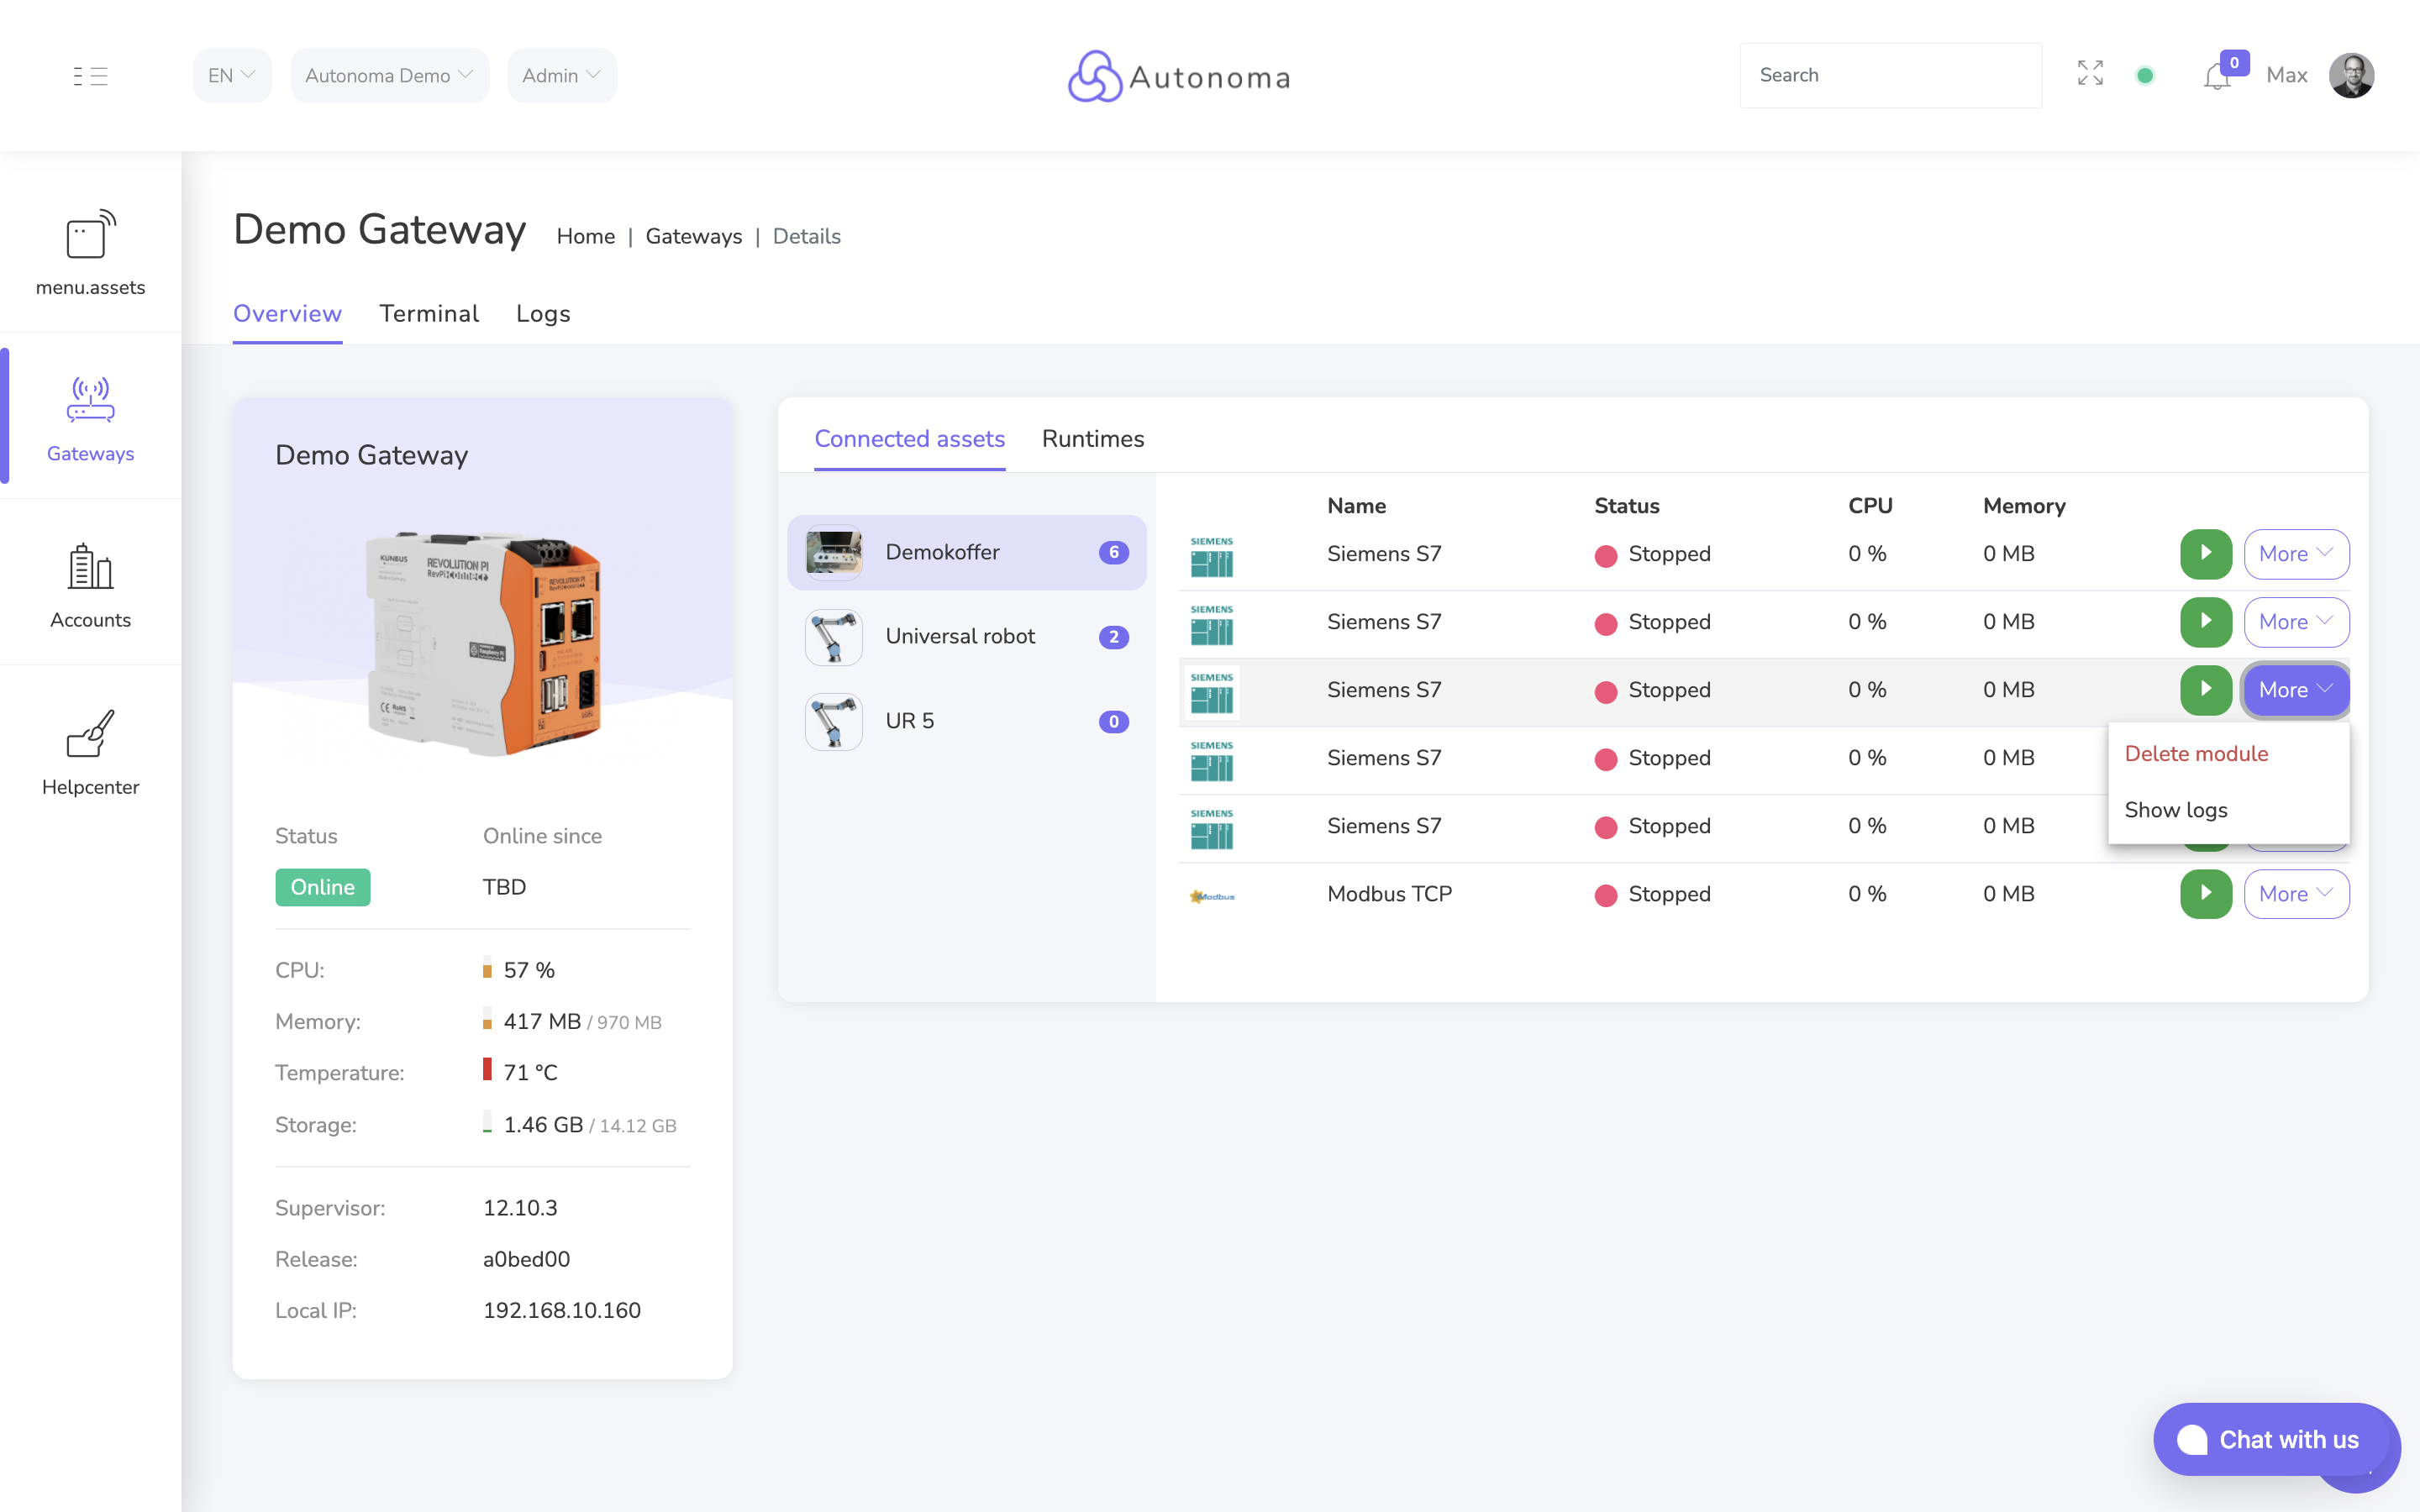Expand the language selector showing EN
Image resolution: width=2420 pixels, height=1512 pixels.
pos(231,75)
